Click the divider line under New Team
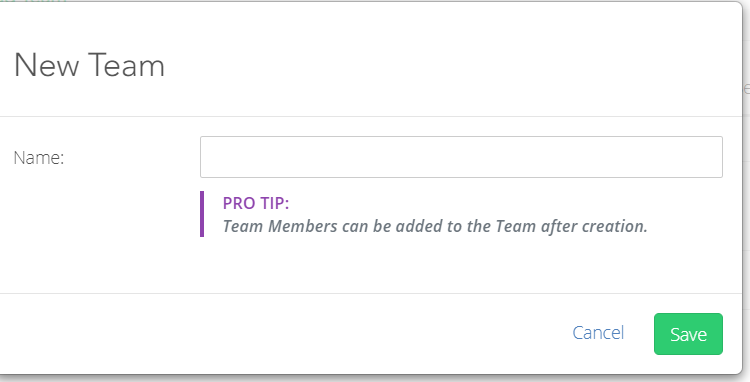750x382 pixels. [371, 116]
